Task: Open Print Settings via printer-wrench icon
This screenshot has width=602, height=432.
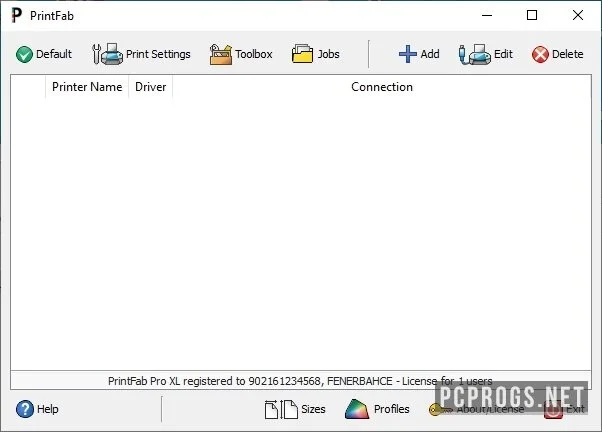Action: (x=107, y=54)
